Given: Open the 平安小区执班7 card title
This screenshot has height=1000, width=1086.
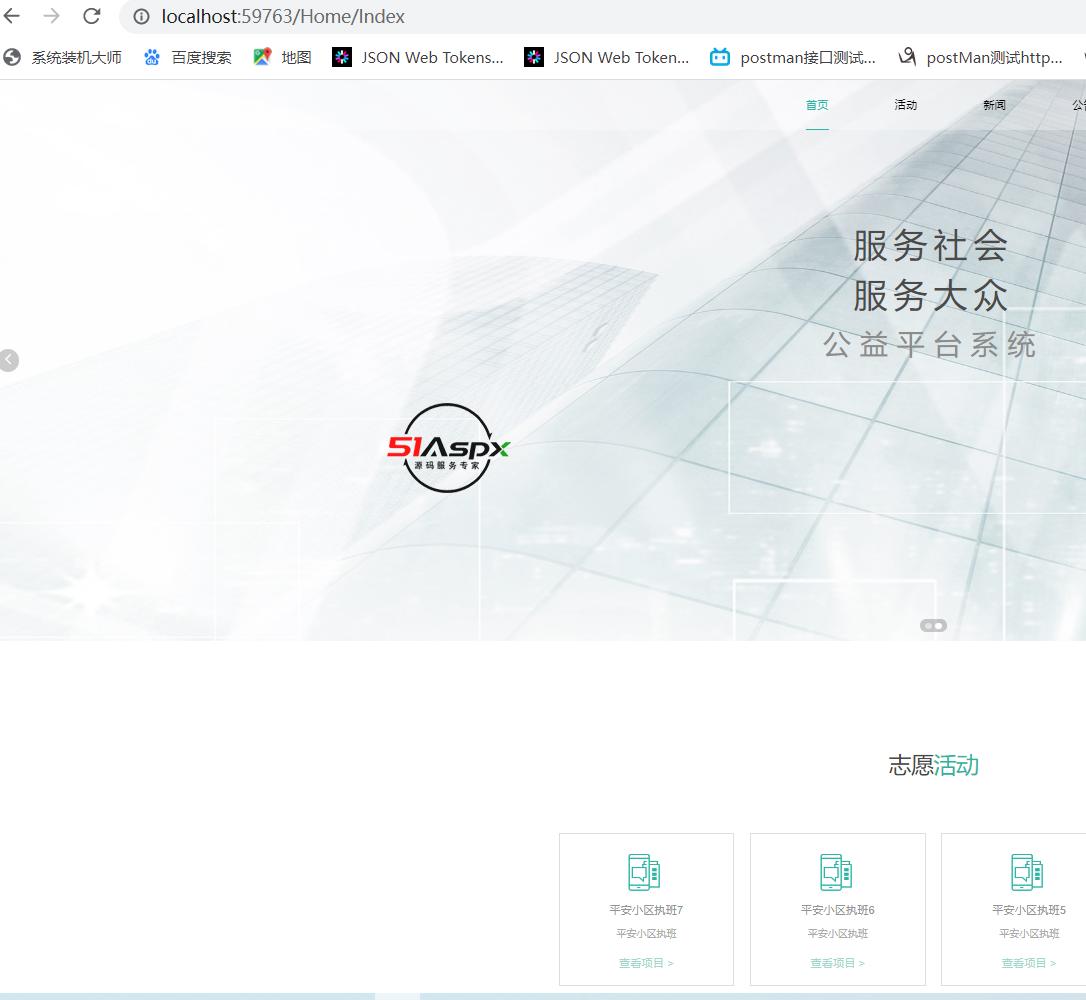Looking at the screenshot, I should point(646,910).
